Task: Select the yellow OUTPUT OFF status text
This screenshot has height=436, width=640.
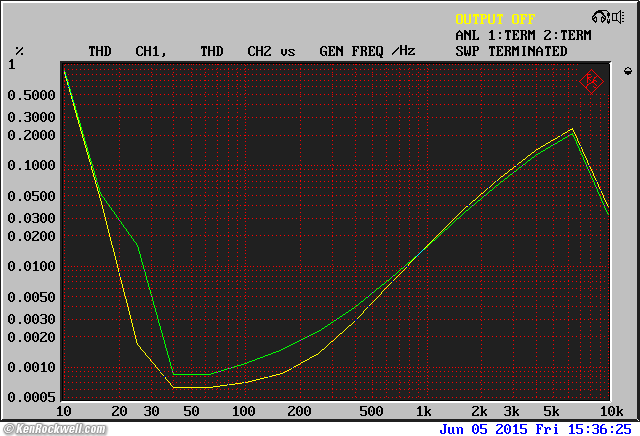Action: [x=495, y=19]
